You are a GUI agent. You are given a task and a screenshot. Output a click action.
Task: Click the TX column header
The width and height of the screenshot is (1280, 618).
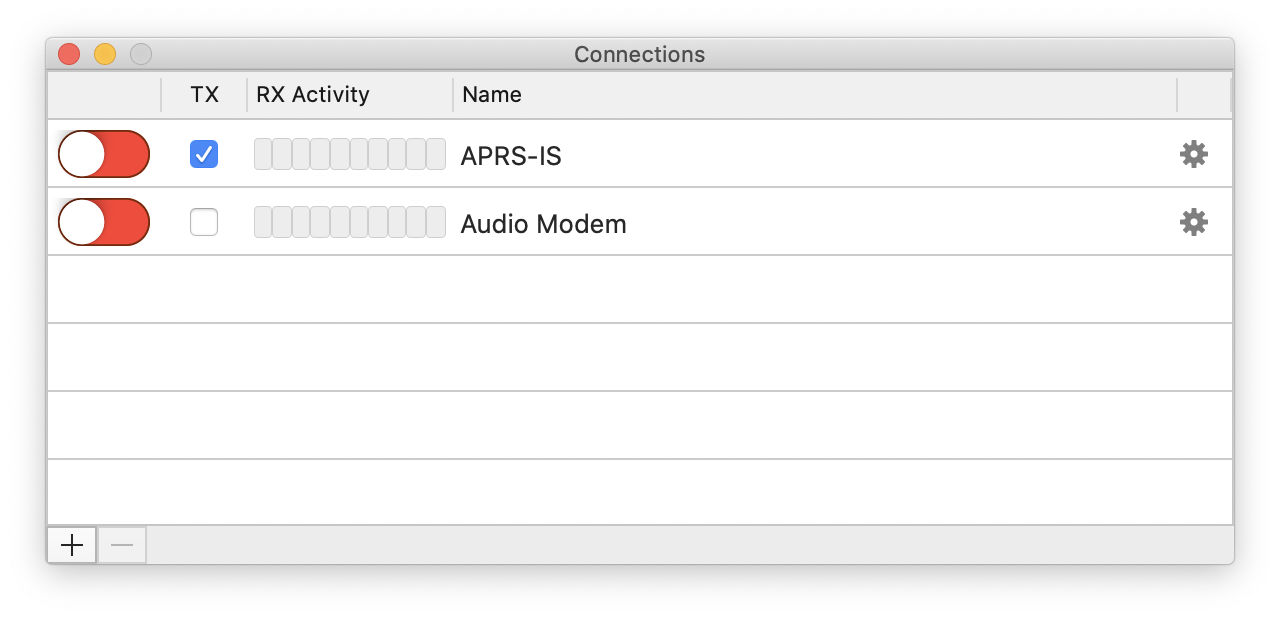tap(204, 95)
